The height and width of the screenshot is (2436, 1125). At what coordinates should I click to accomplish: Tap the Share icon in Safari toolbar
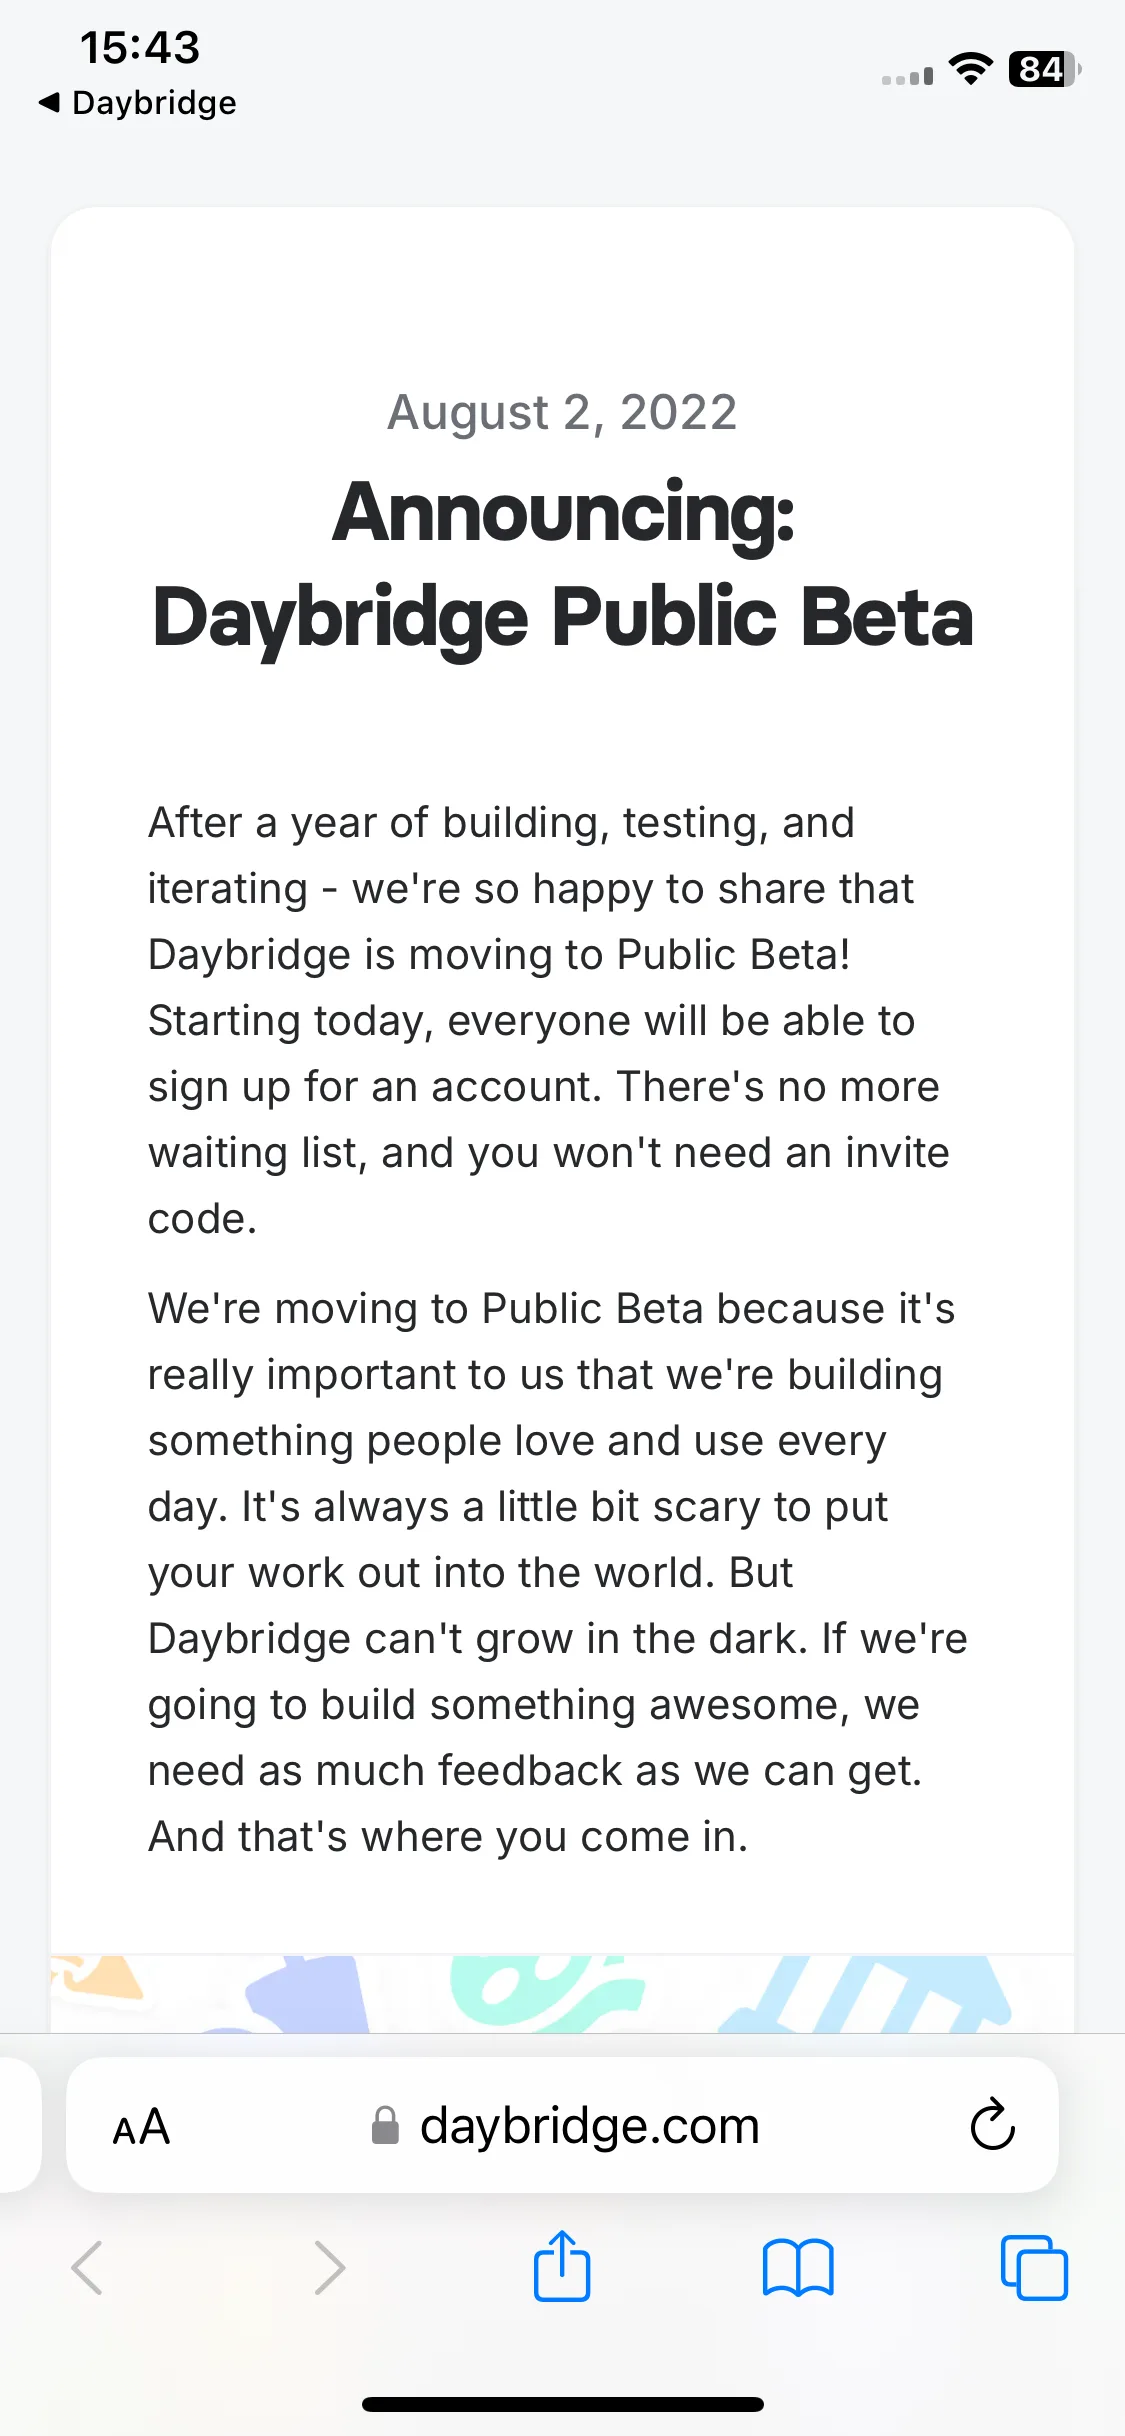tap(562, 2266)
